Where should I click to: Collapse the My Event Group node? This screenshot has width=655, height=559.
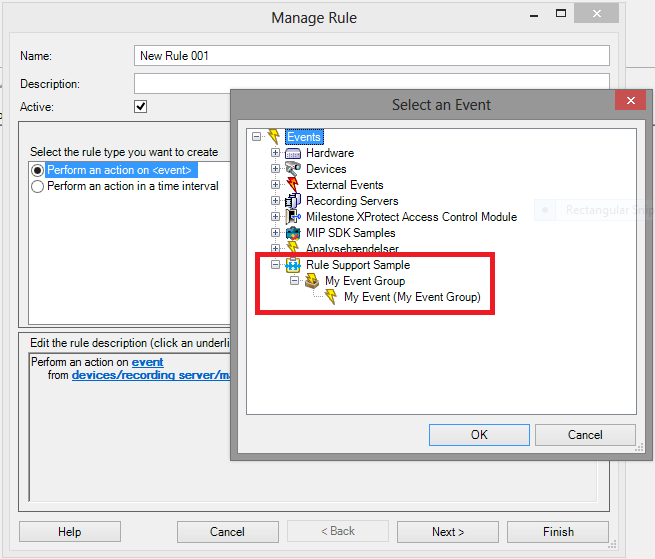[294, 280]
